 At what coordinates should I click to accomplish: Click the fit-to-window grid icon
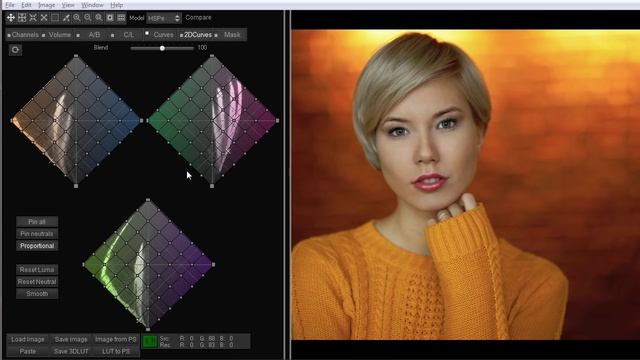pos(22,18)
